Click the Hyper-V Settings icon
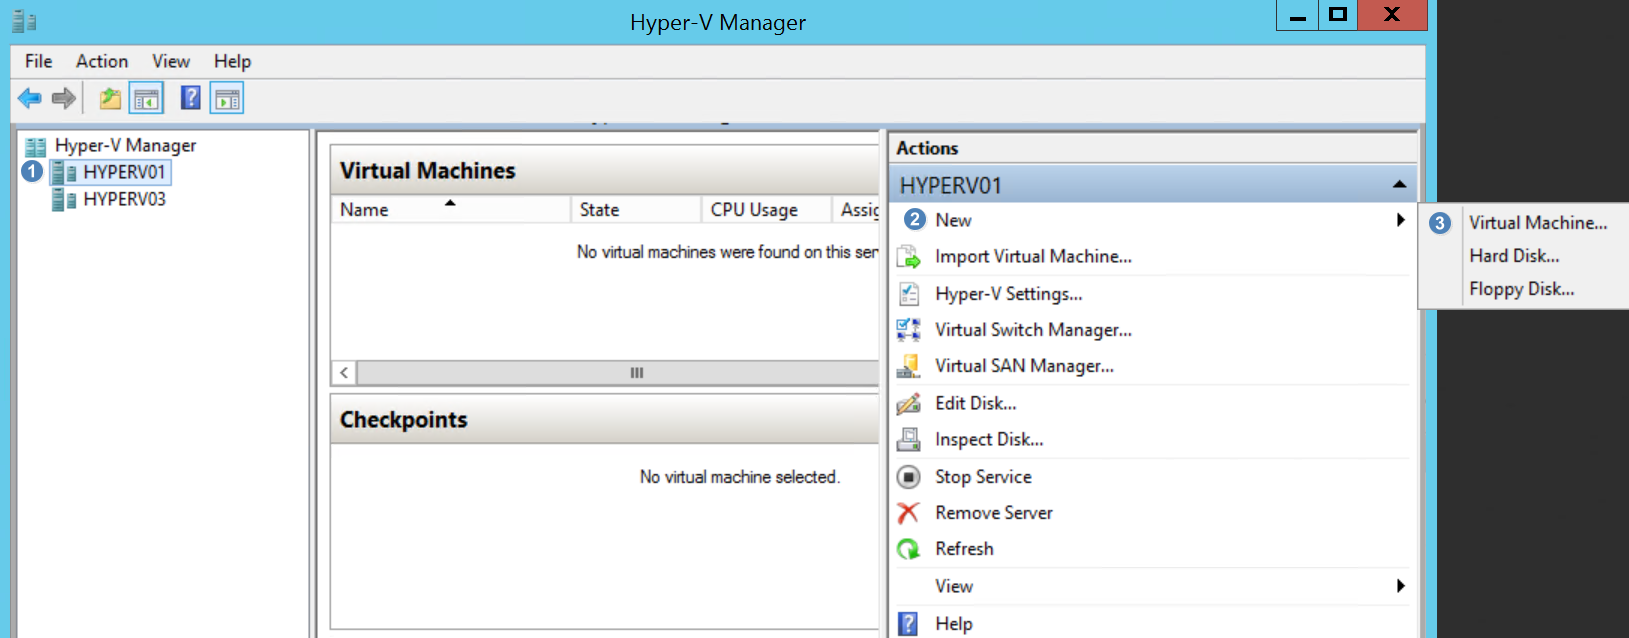This screenshot has height=638, width=1629. [x=908, y=294]
